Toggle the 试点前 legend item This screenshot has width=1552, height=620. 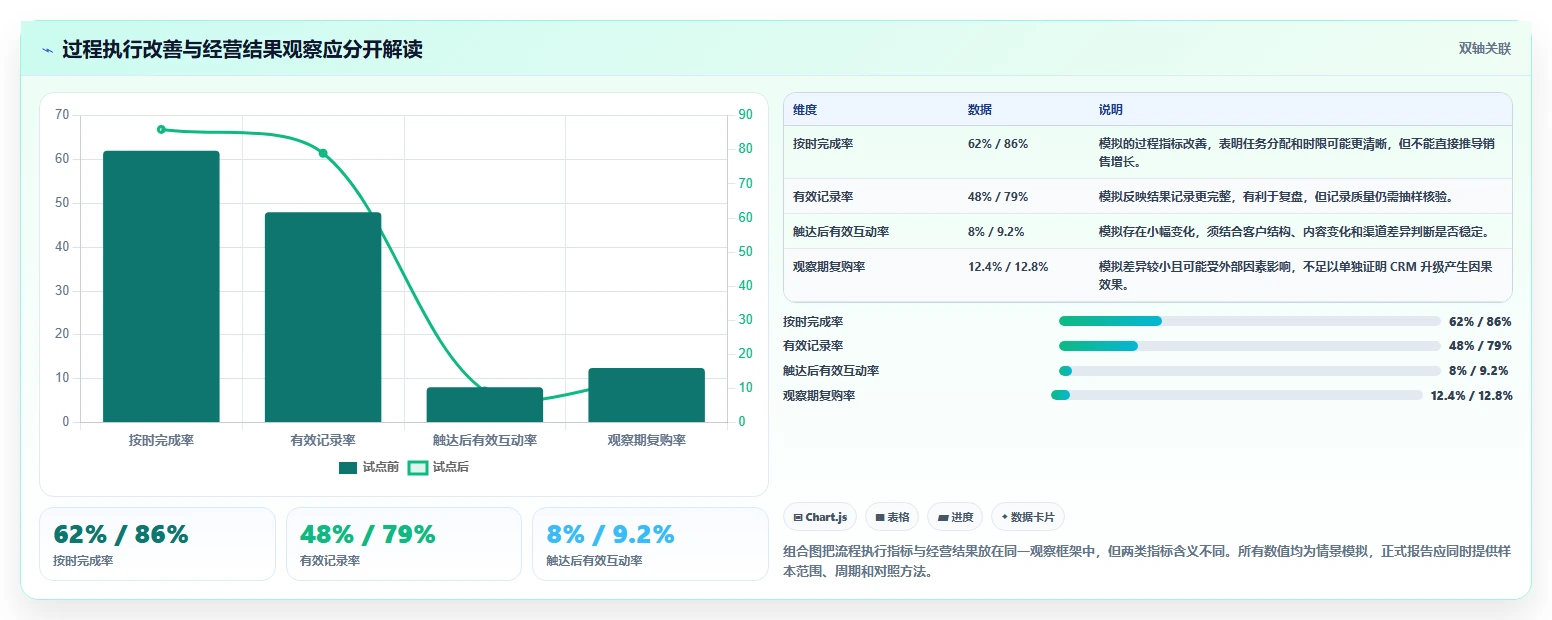[x=369, y=467]
